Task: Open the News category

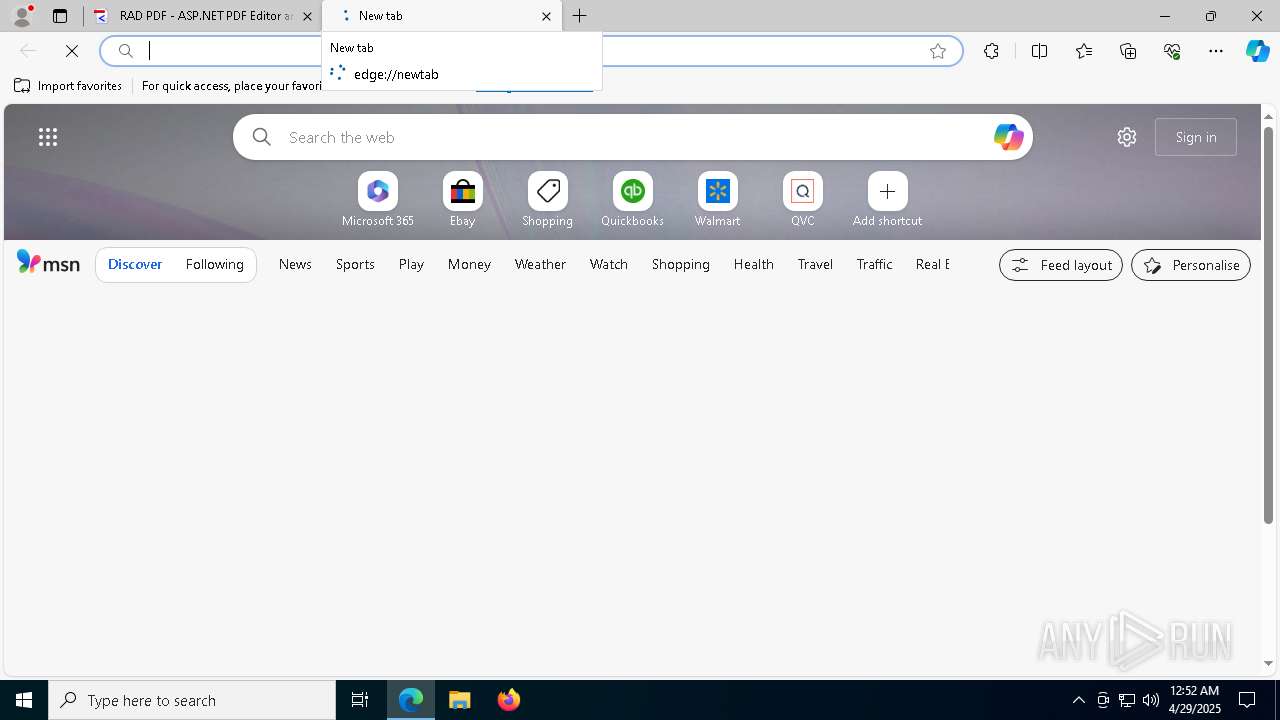Action: (x=295, y=264)
